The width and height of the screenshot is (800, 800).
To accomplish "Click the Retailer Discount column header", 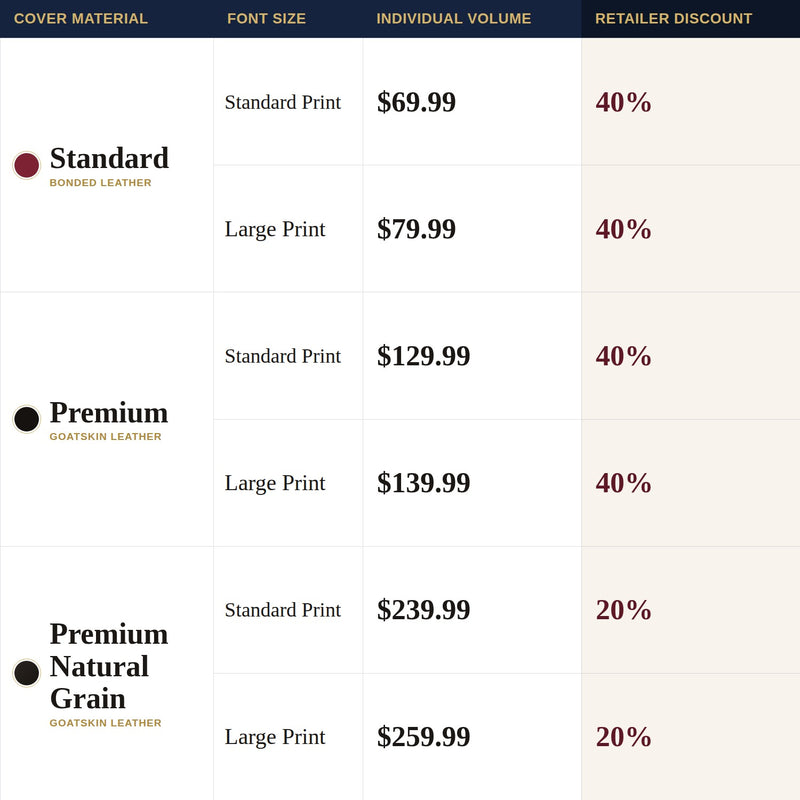I will pos(673,19).
